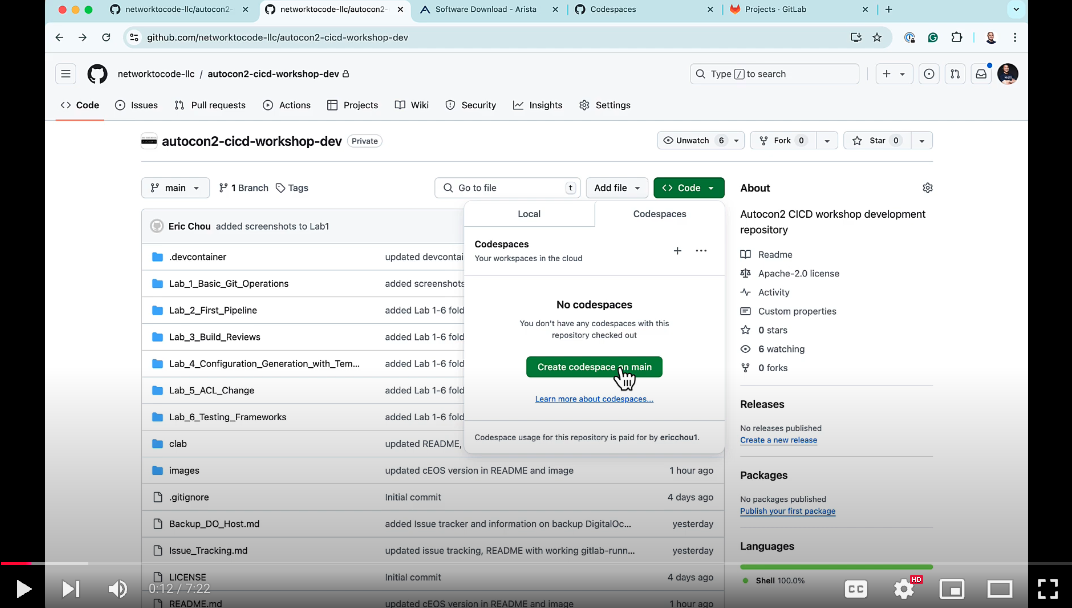Open notifications inbox icon
1072x608 pixels.
point(981,74)
